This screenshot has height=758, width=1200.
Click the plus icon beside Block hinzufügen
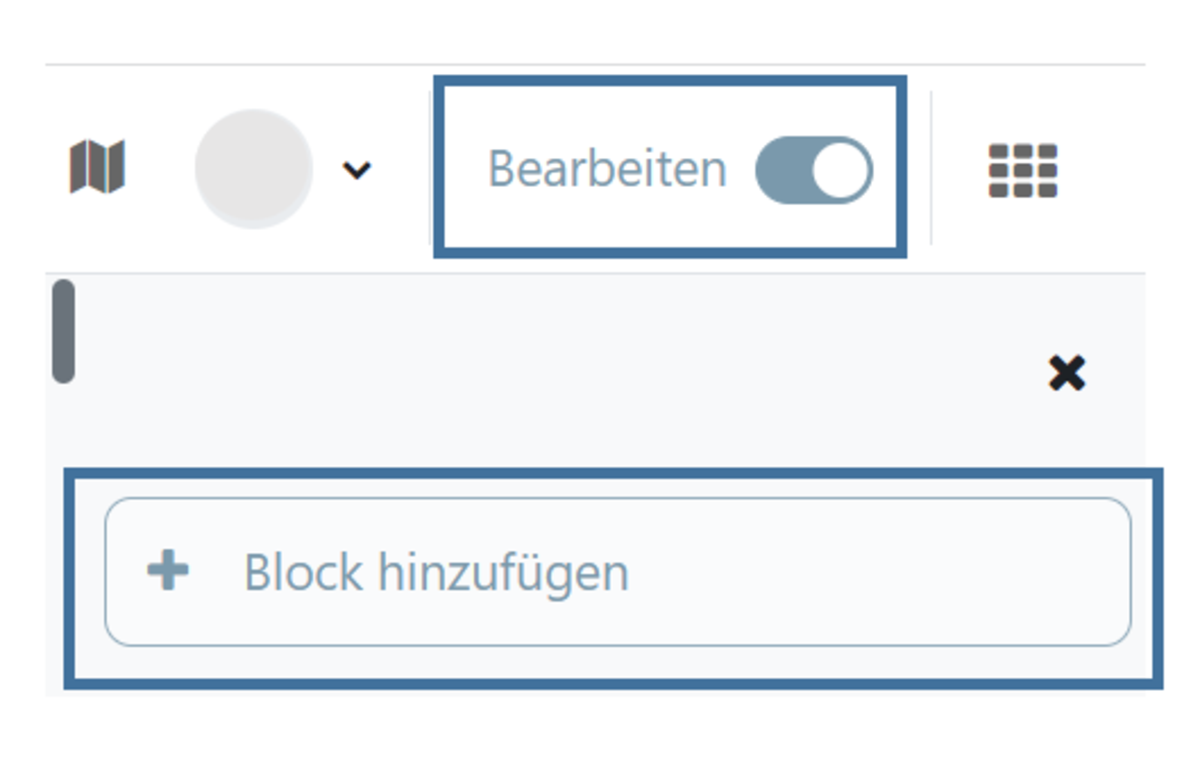pyautogui.click(x=167, y=572)
